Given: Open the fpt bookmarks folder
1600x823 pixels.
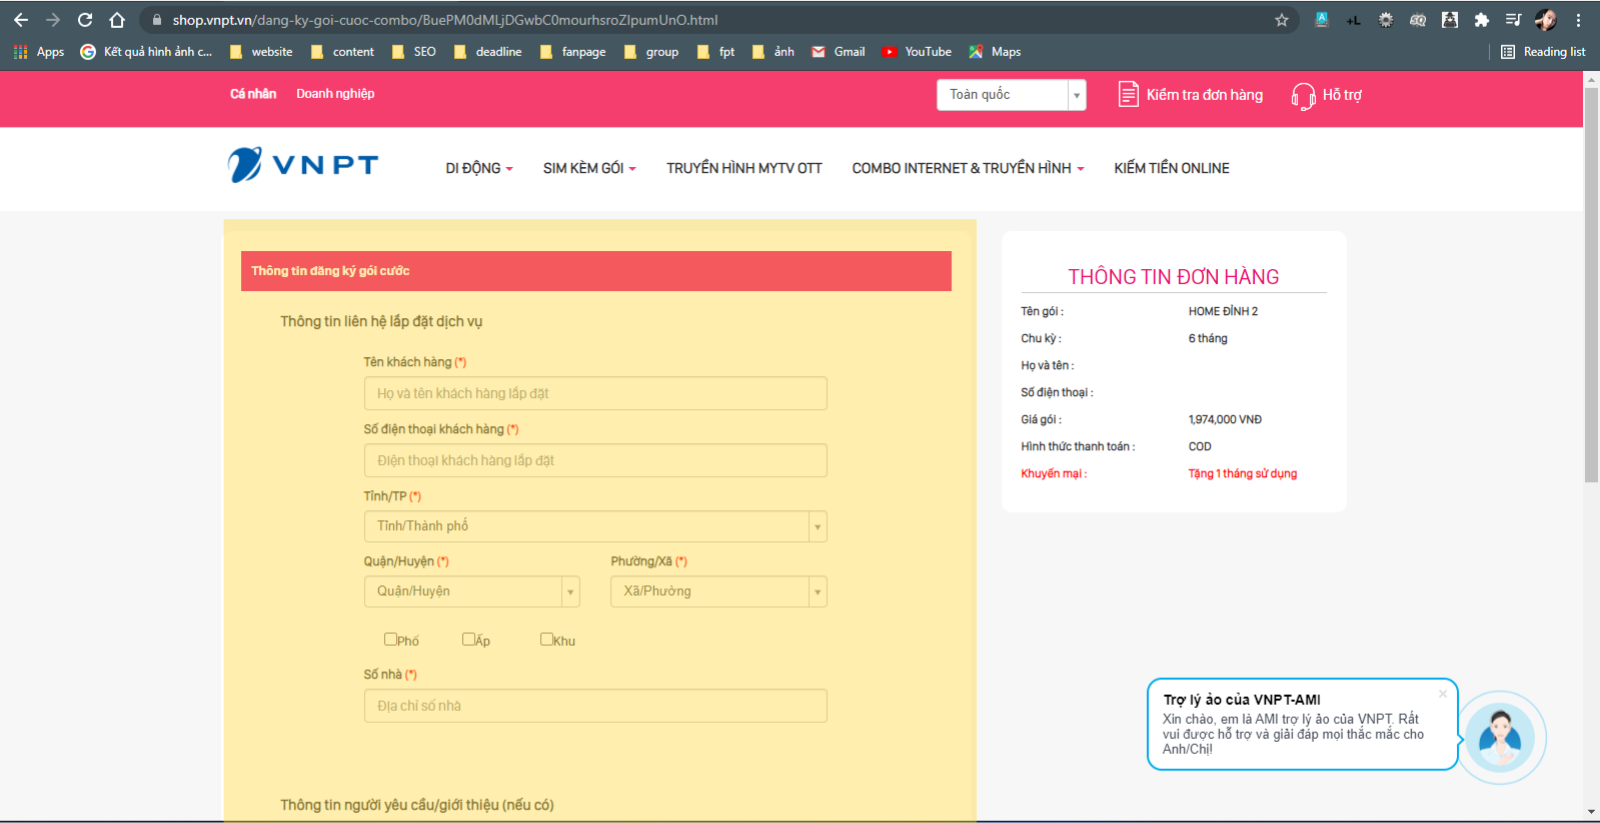Looking at the screenshot, I should click(x=716, y=52).
